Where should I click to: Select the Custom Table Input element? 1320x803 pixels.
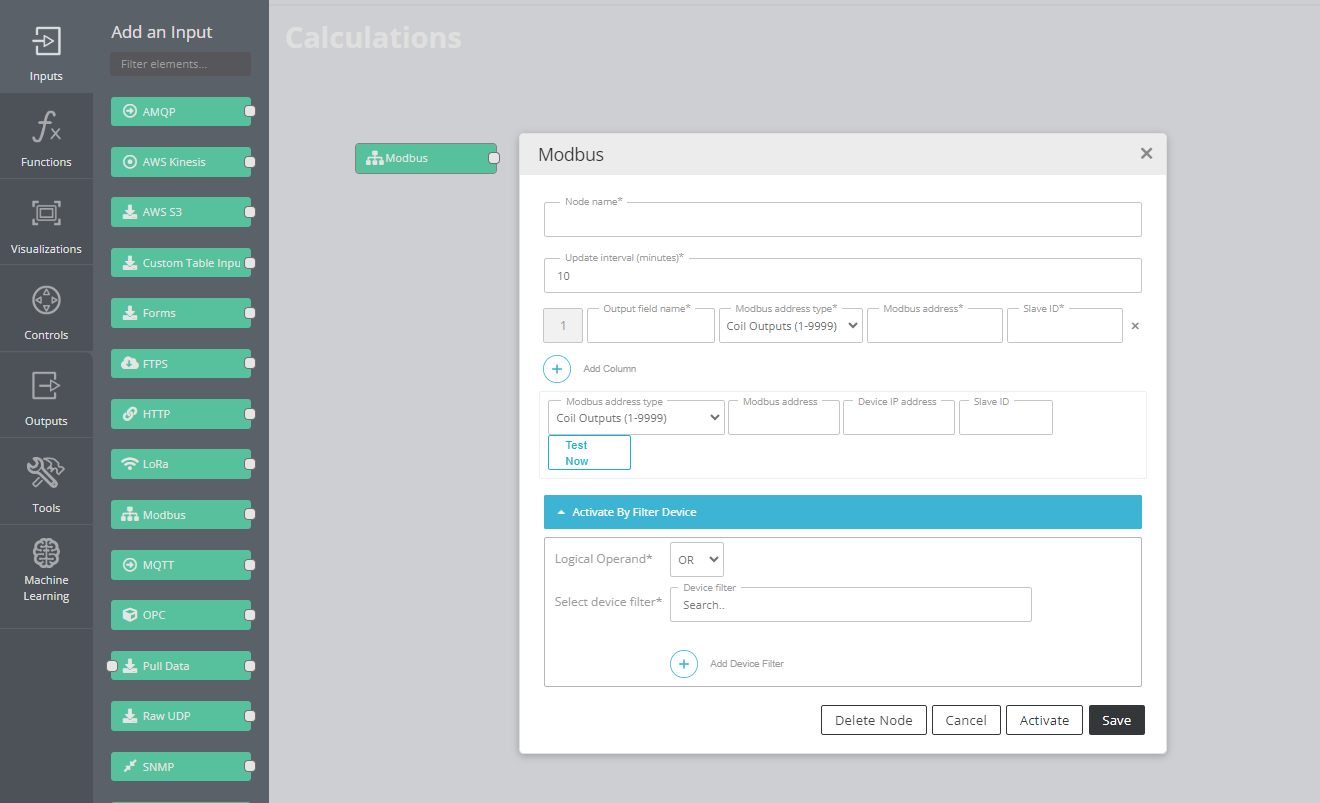180,263
